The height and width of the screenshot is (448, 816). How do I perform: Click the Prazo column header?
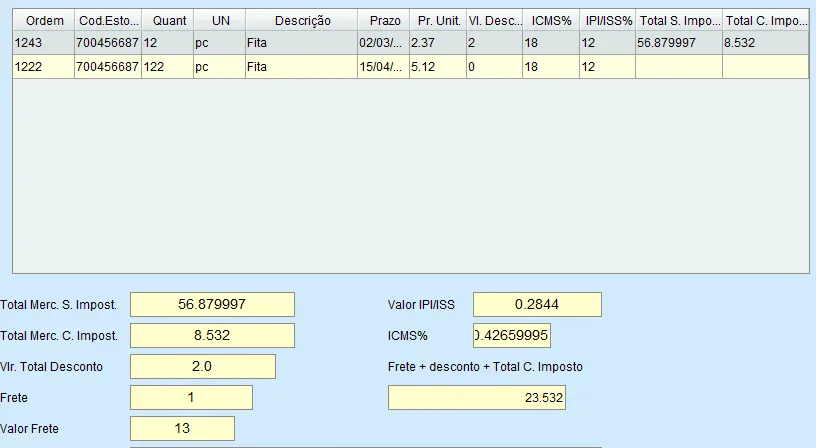(384, 21)
